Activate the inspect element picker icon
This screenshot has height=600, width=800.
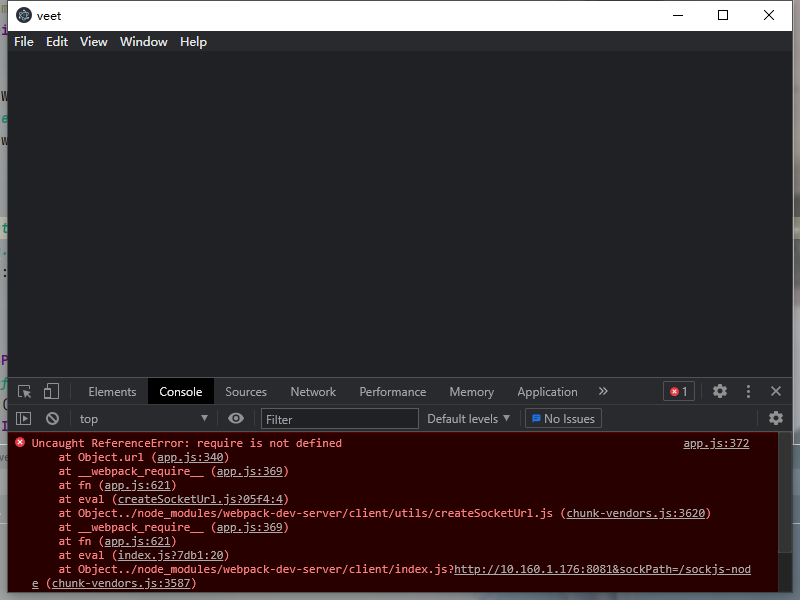[x=24, y=391]
